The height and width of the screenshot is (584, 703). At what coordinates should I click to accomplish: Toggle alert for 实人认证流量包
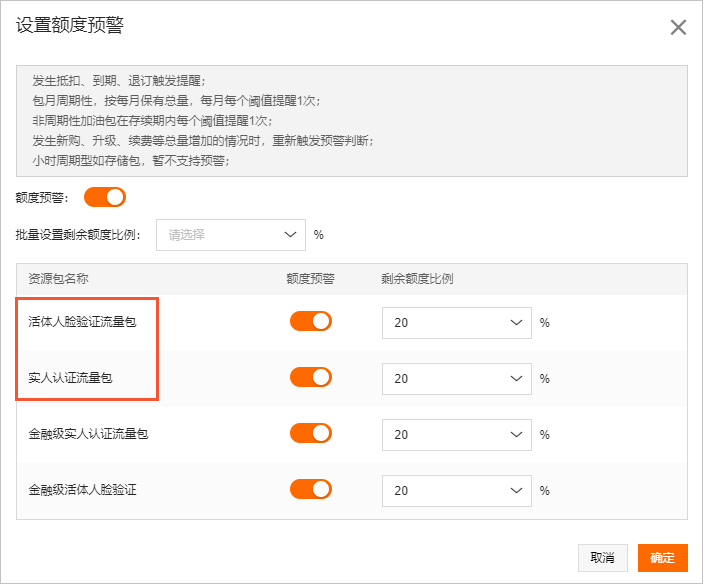click(311, 377)
